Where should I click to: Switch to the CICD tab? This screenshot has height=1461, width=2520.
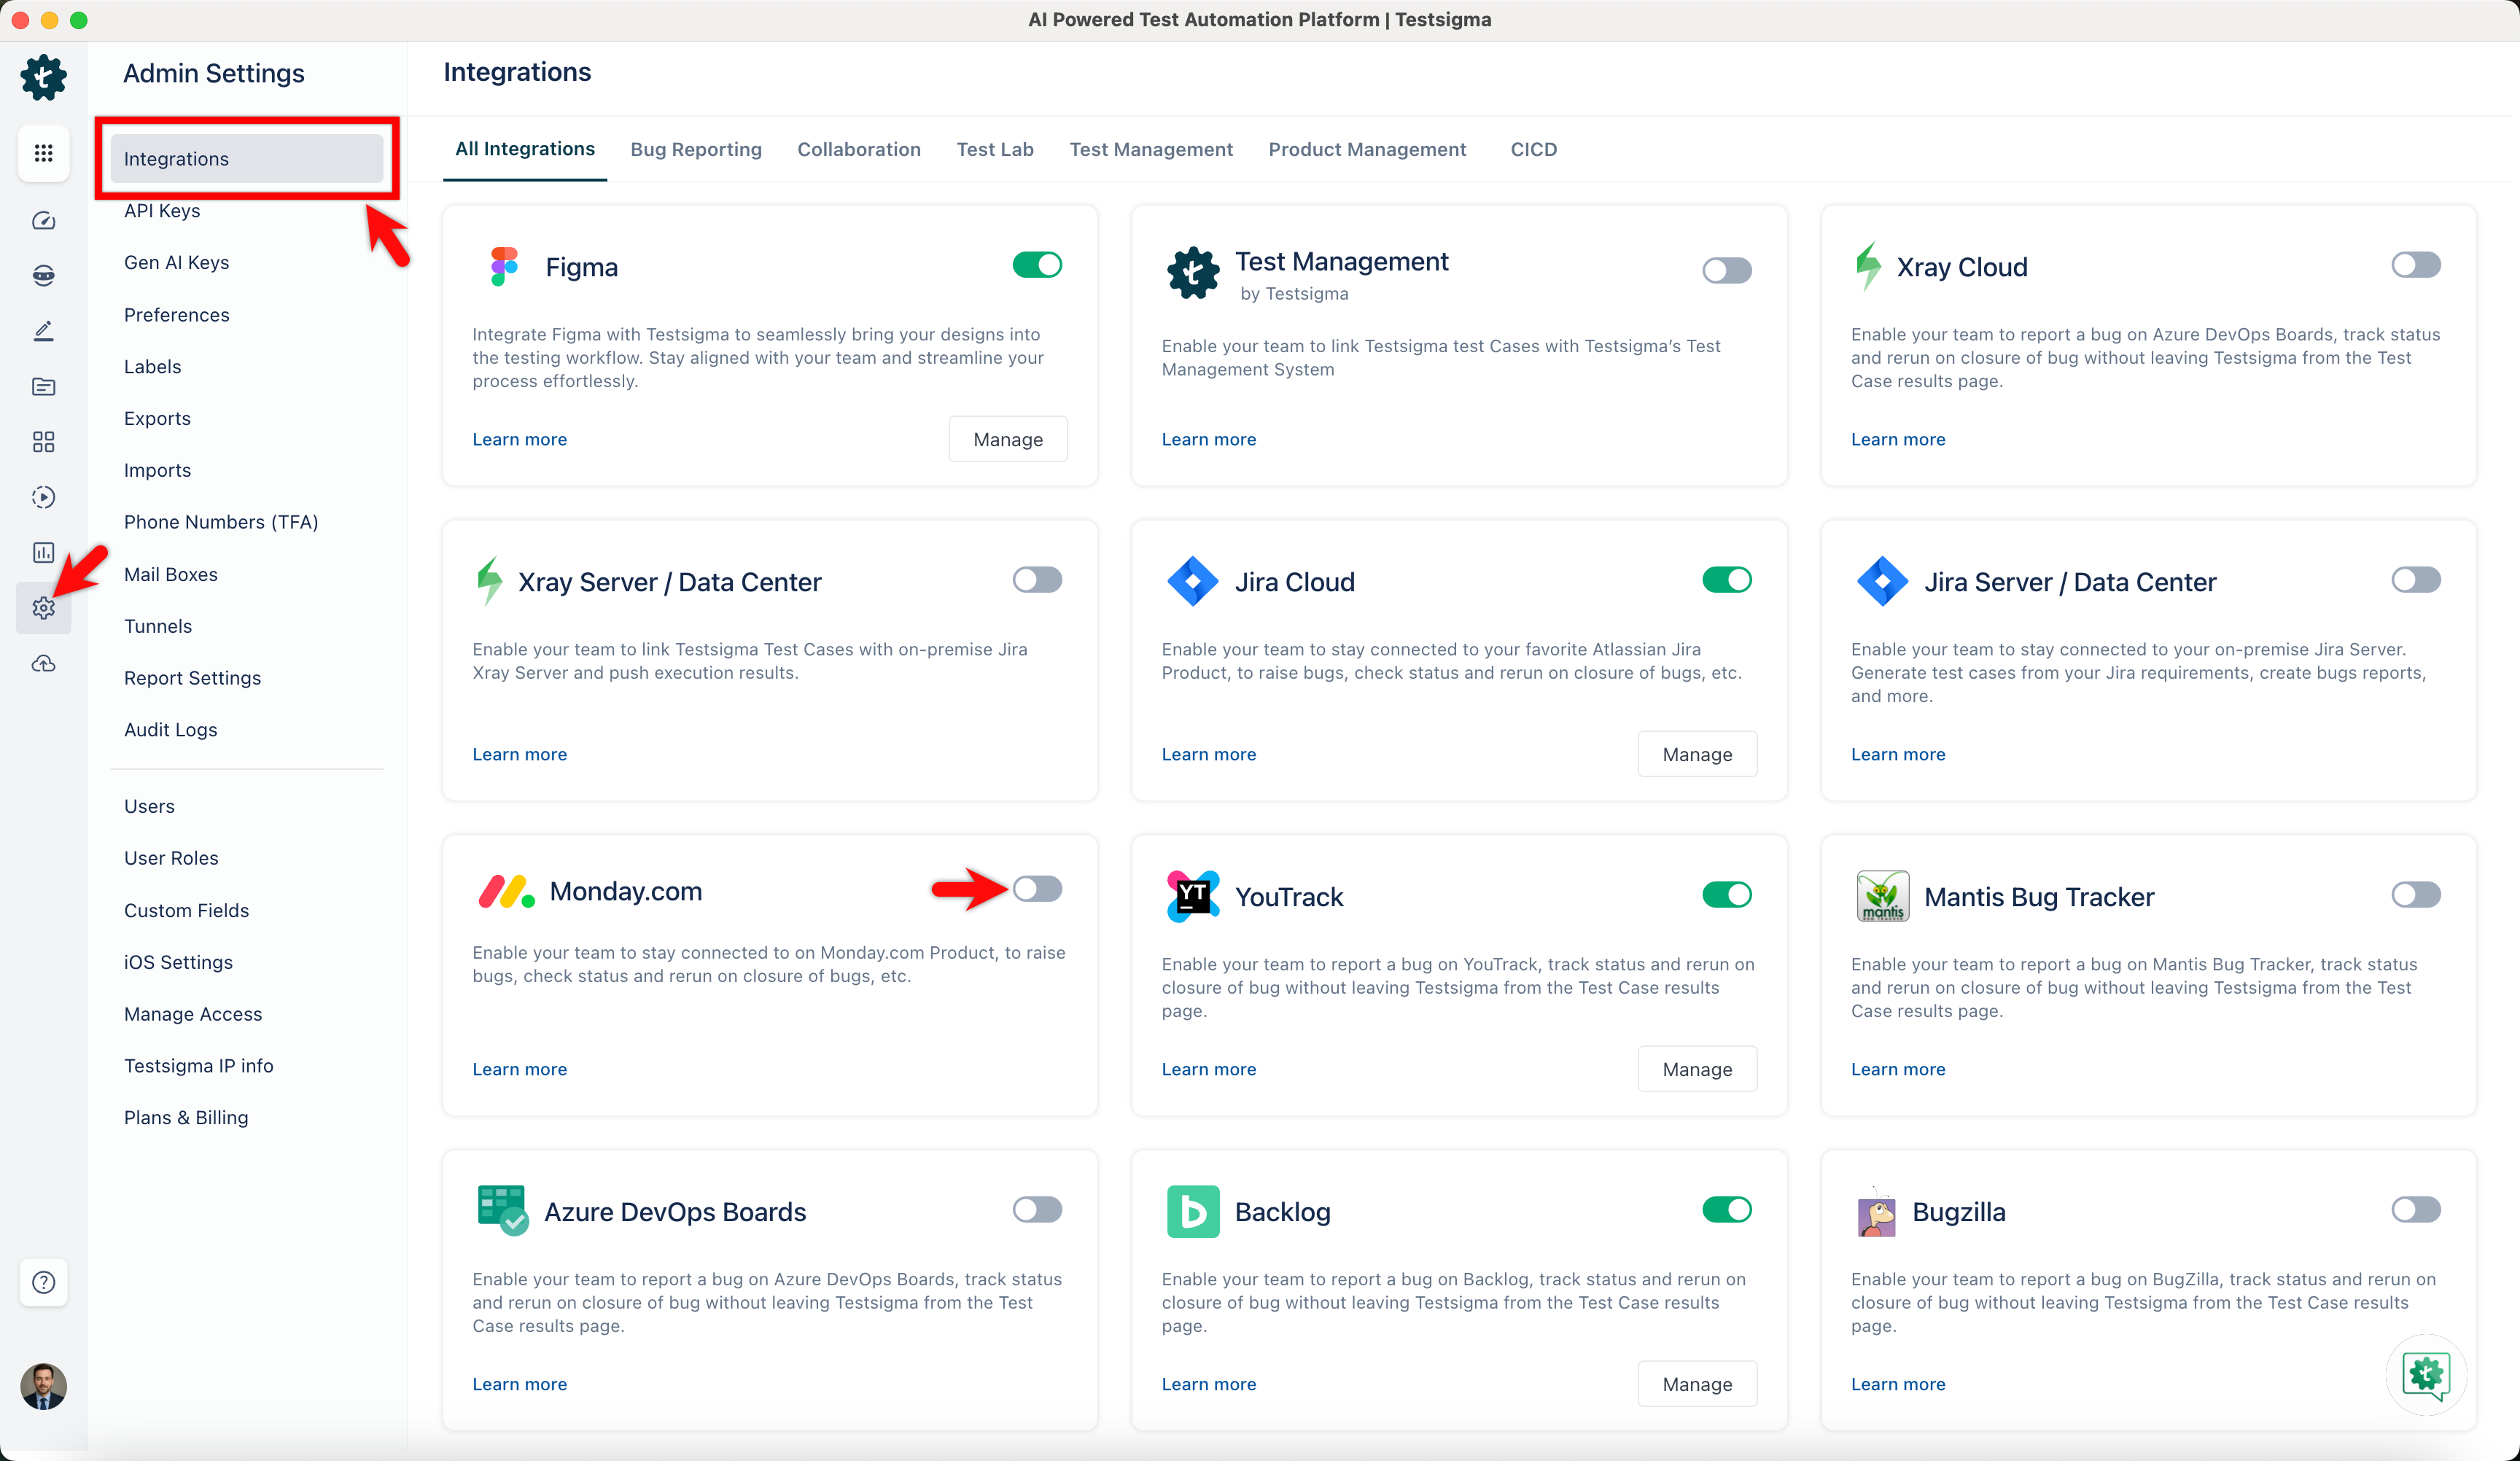click(1533, 149)
